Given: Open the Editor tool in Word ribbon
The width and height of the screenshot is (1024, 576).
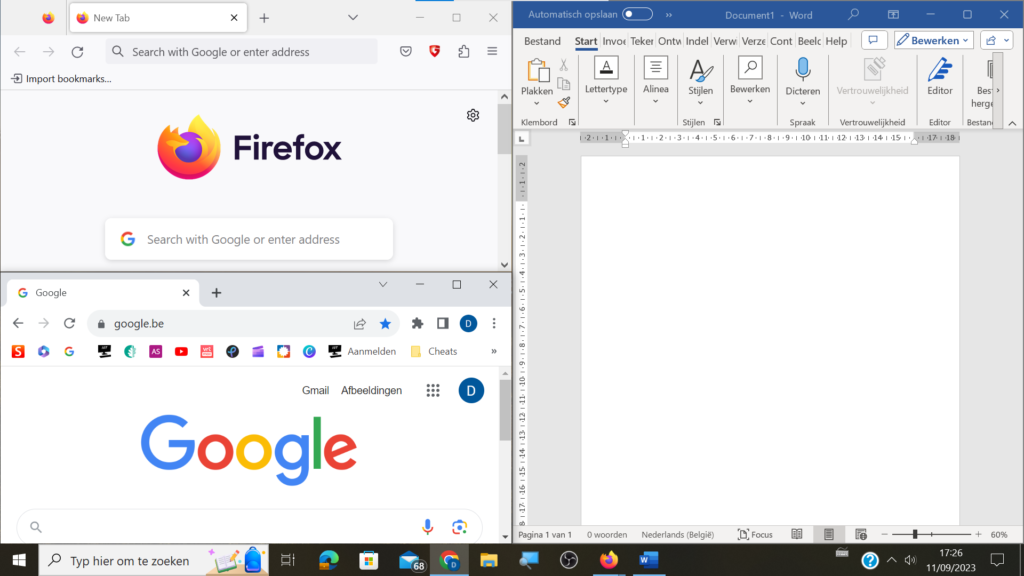Looking at the screenshot, I should [940, 77].
